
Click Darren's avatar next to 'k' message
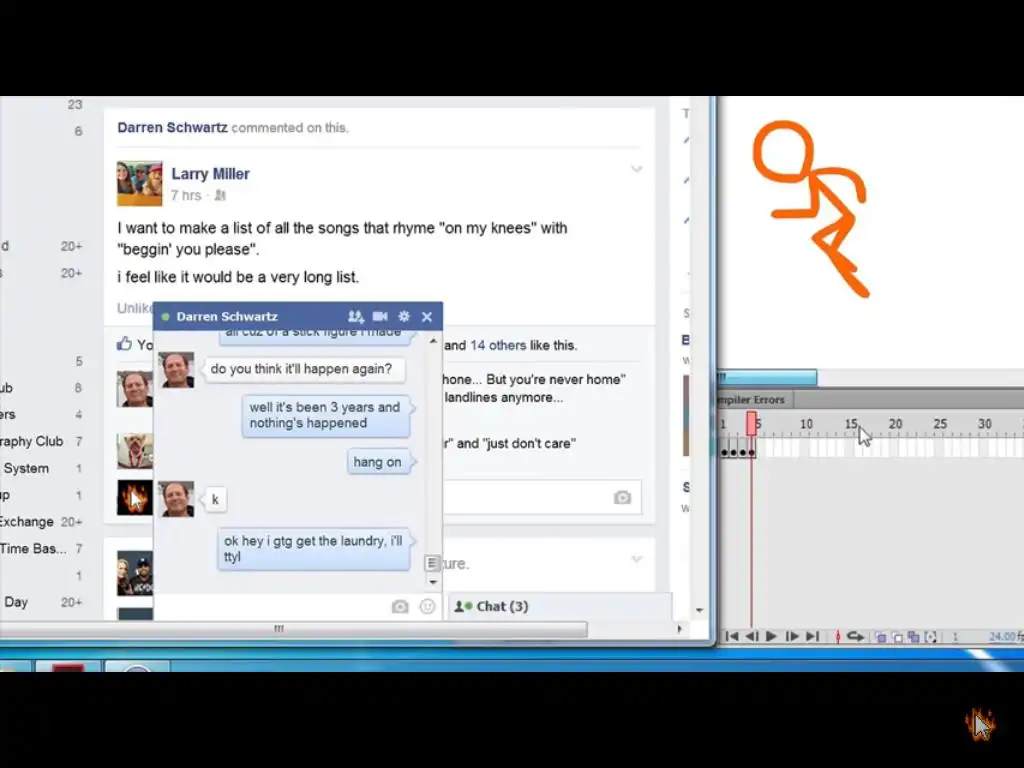click(176, 499)
